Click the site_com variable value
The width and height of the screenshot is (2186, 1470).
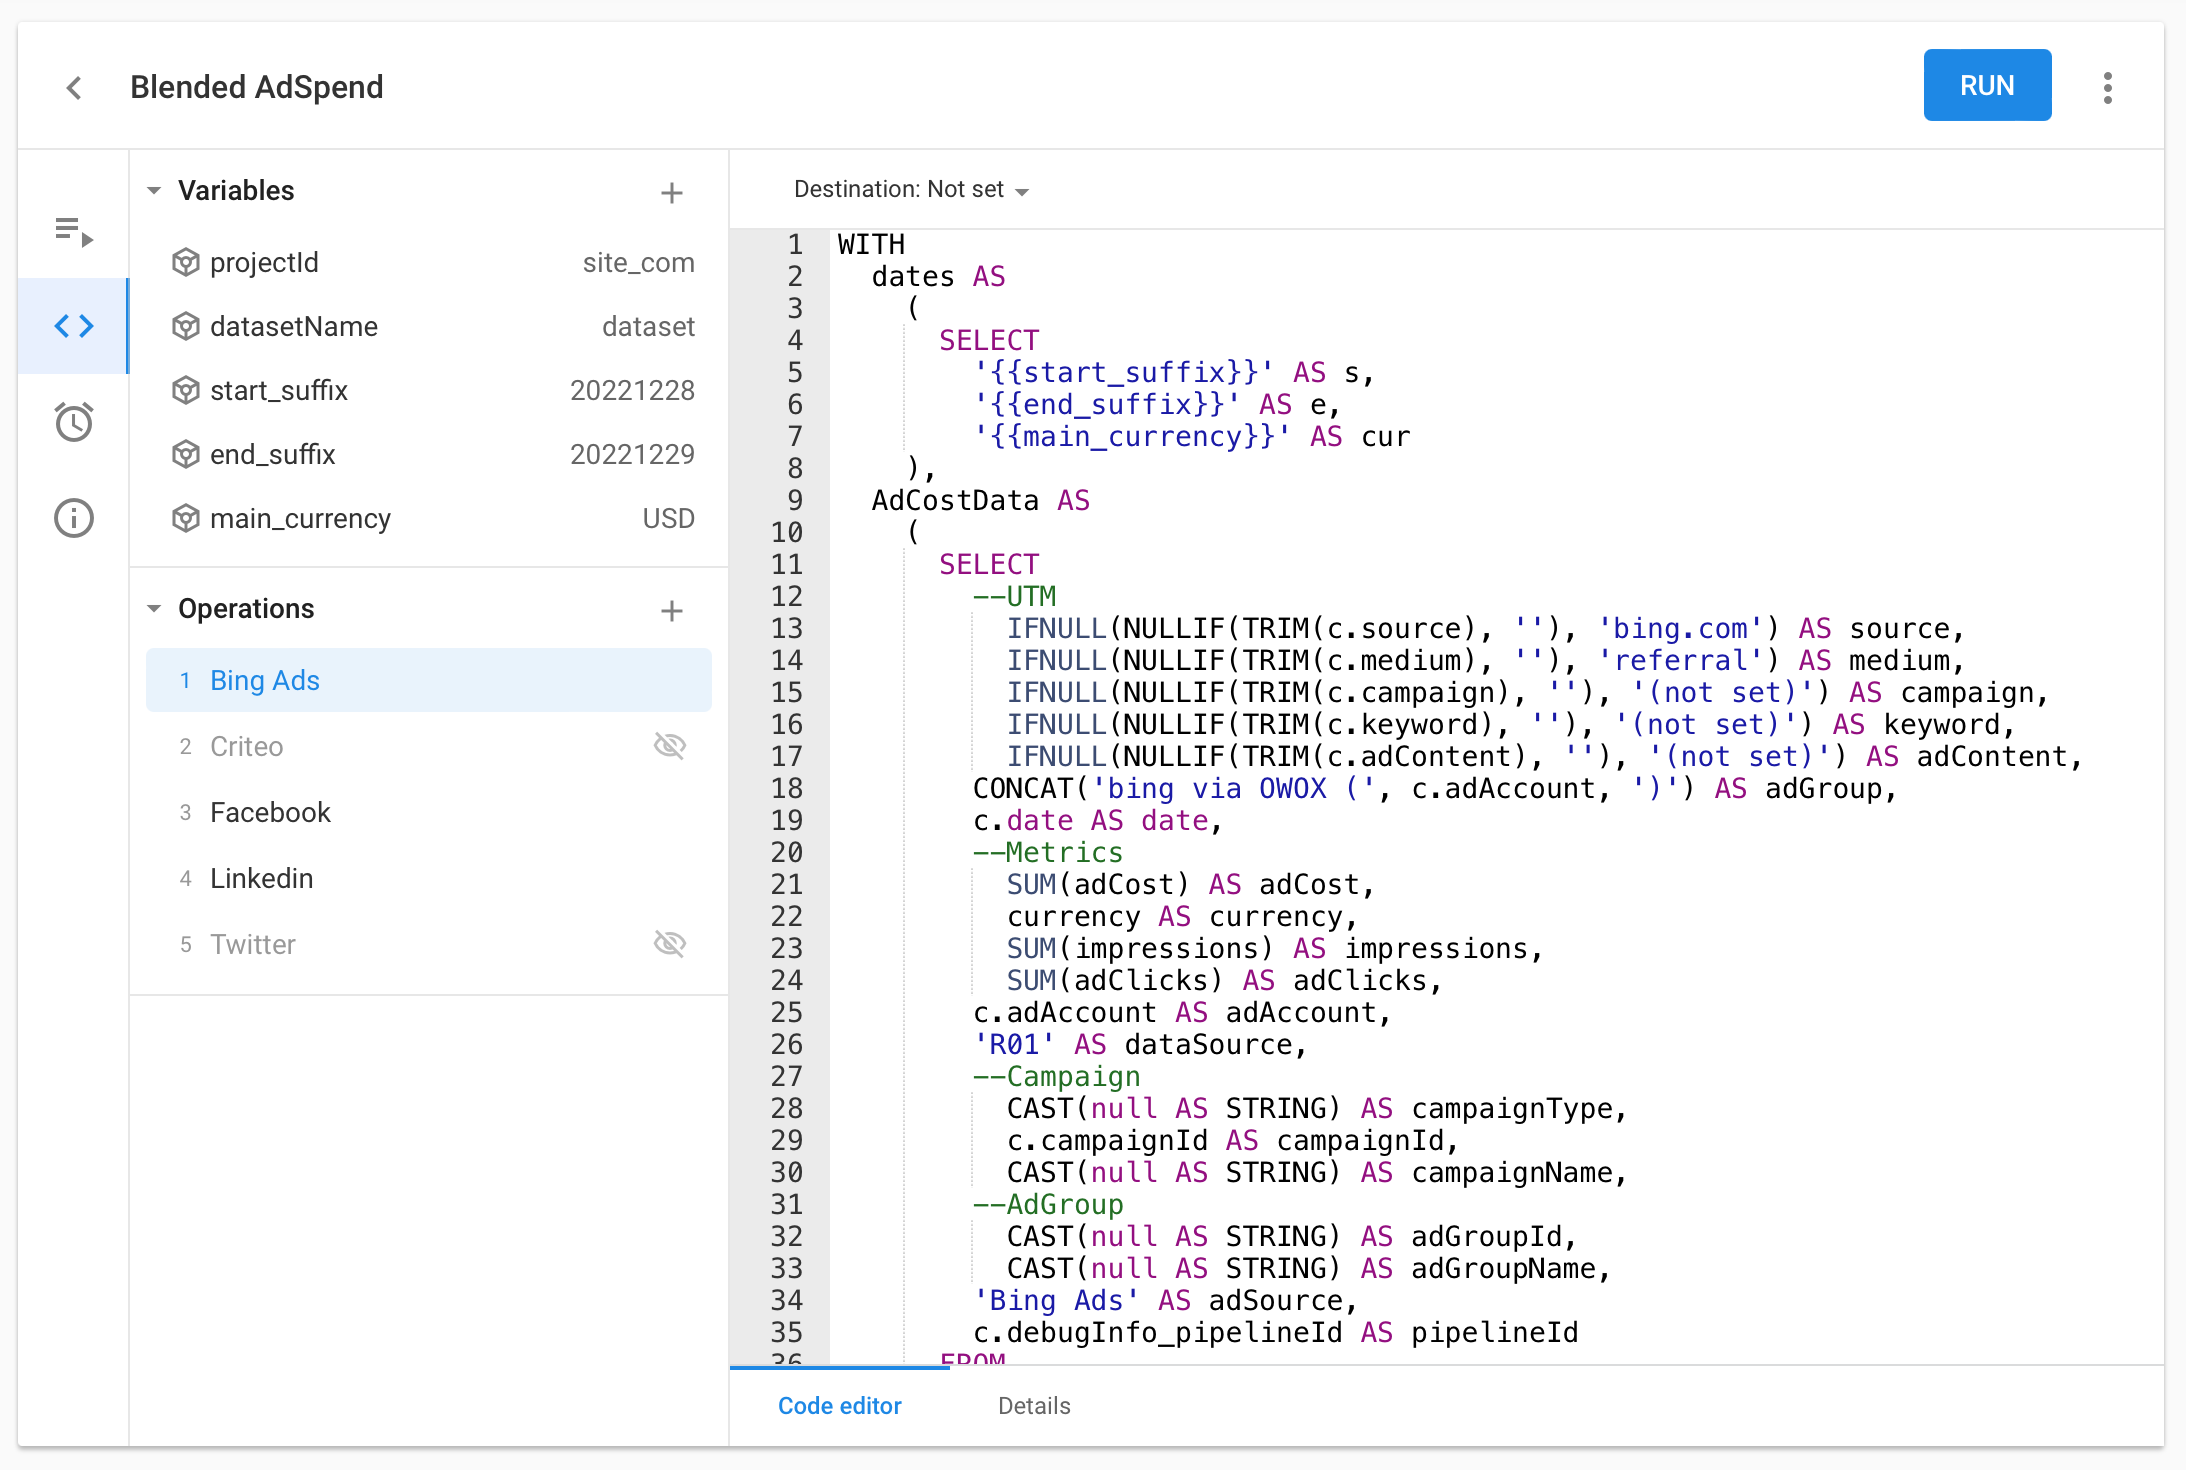click(x=639, y=263)
